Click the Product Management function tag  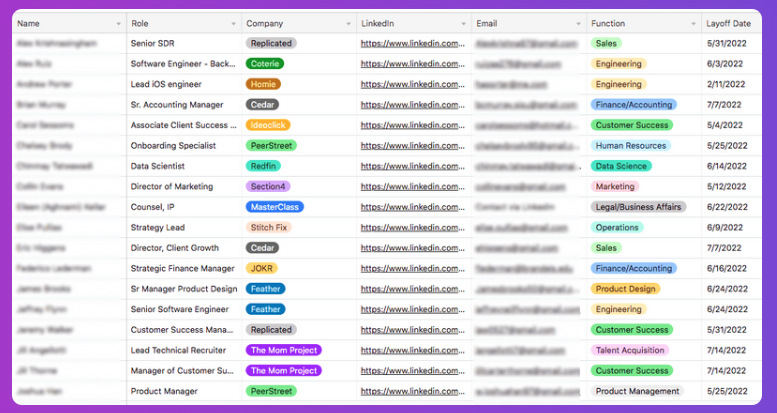pos(637,391)
